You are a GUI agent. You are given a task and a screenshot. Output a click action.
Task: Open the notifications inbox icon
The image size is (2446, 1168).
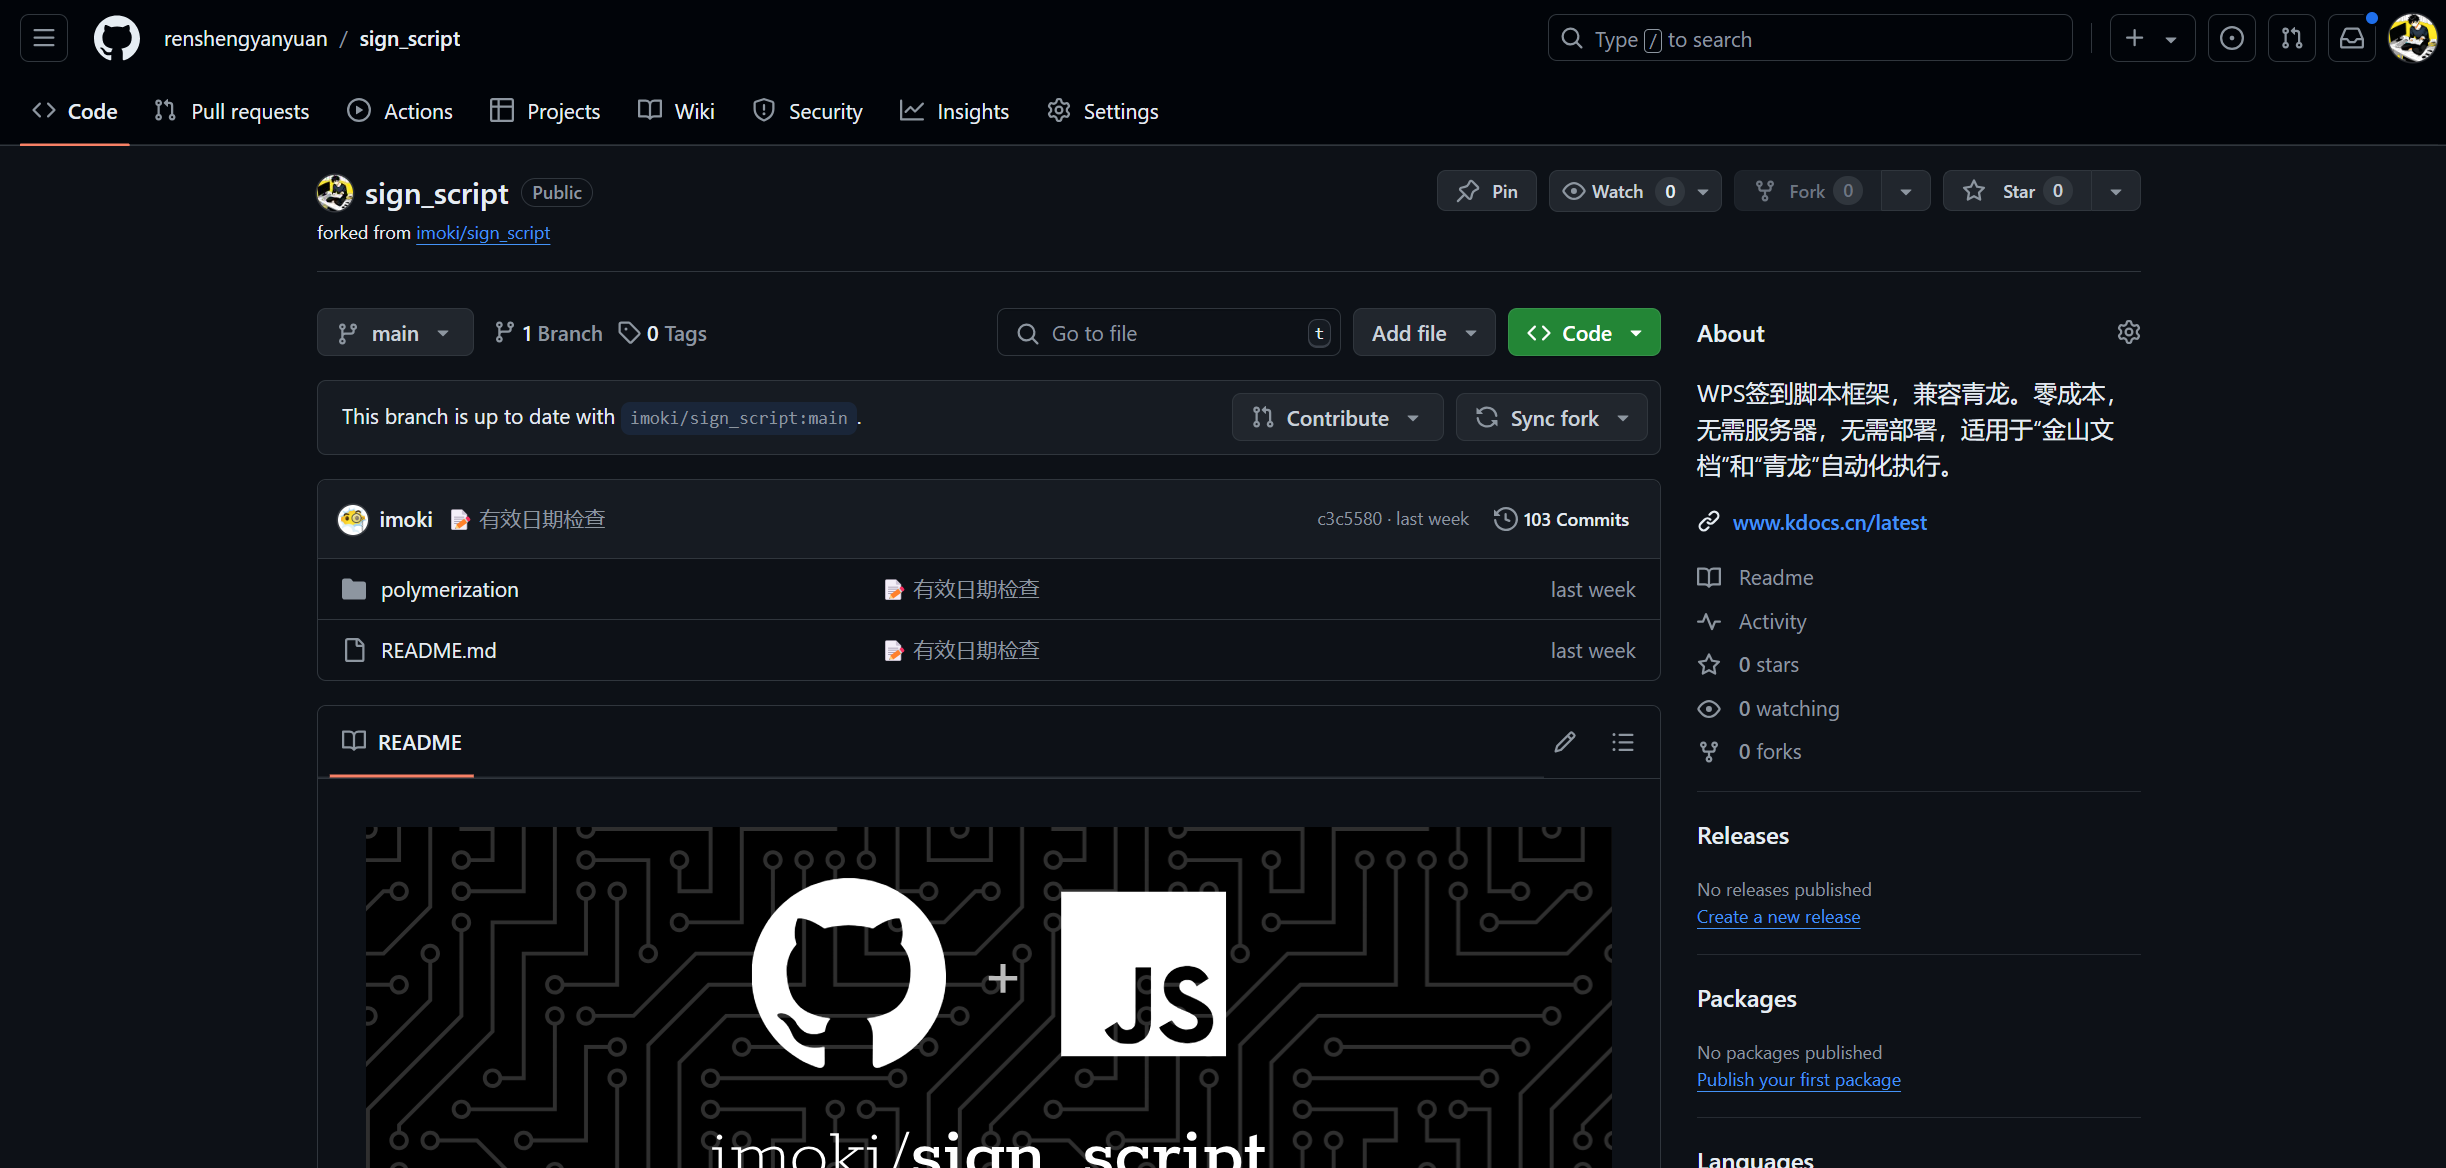(2351, 38)
